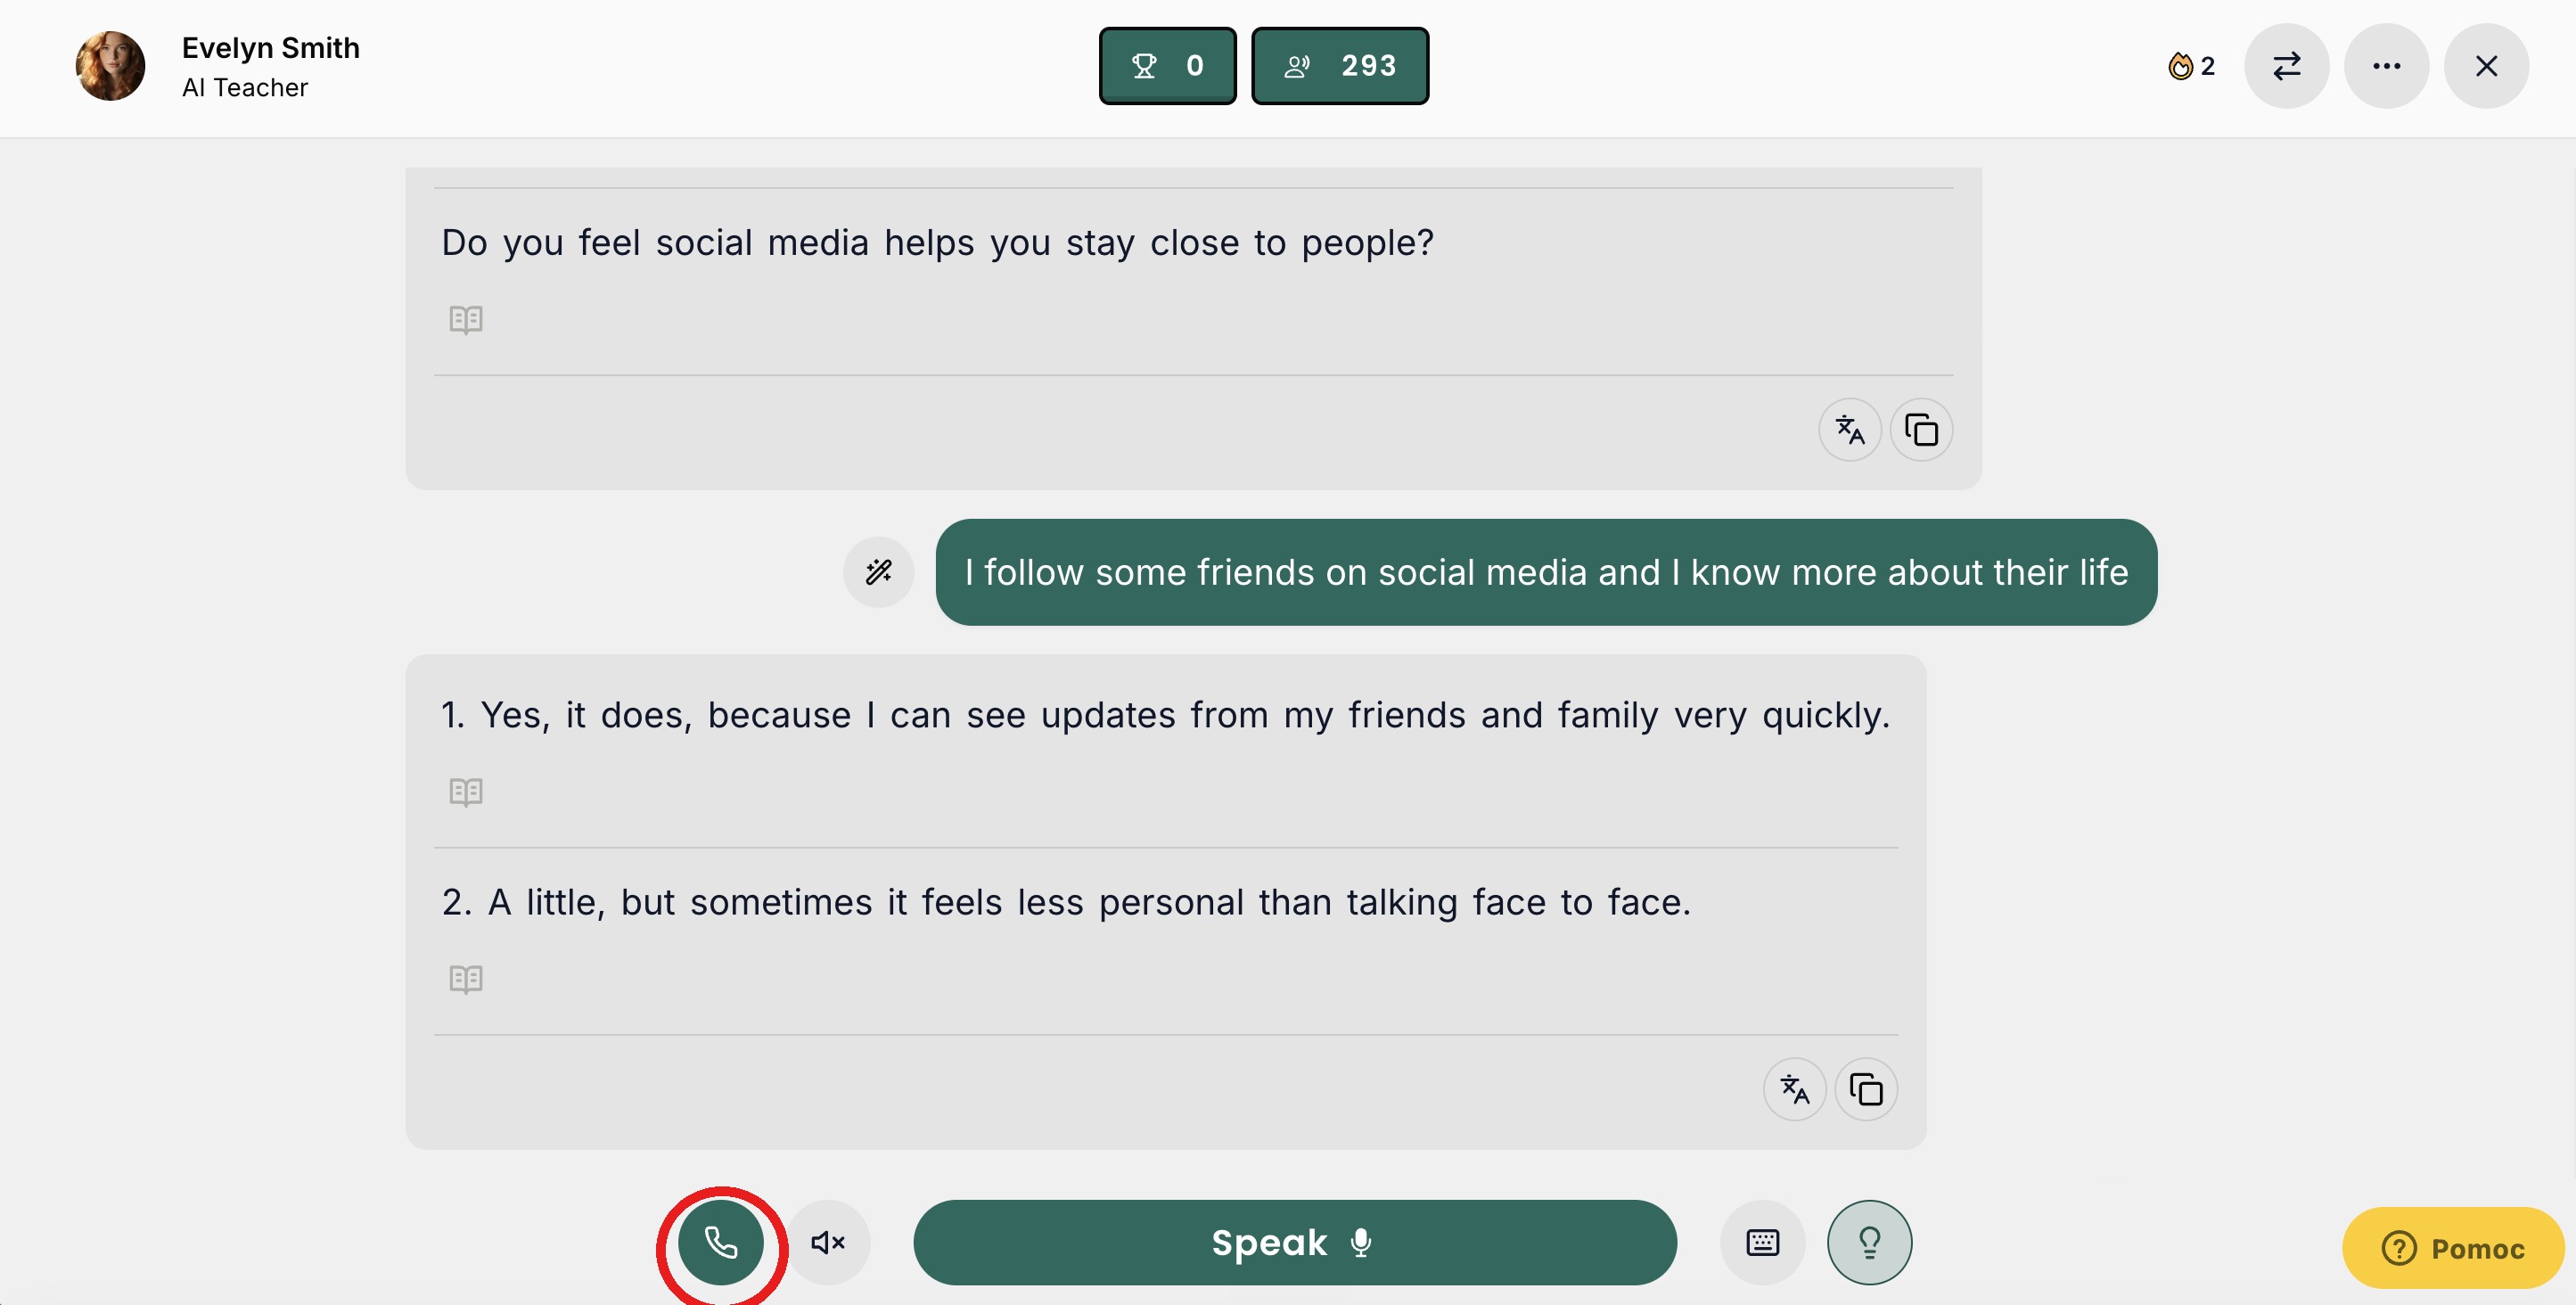This screenshot has height=1305, width=2576.
Task: View the flame streak indicator
Action: pos(2191,66)
